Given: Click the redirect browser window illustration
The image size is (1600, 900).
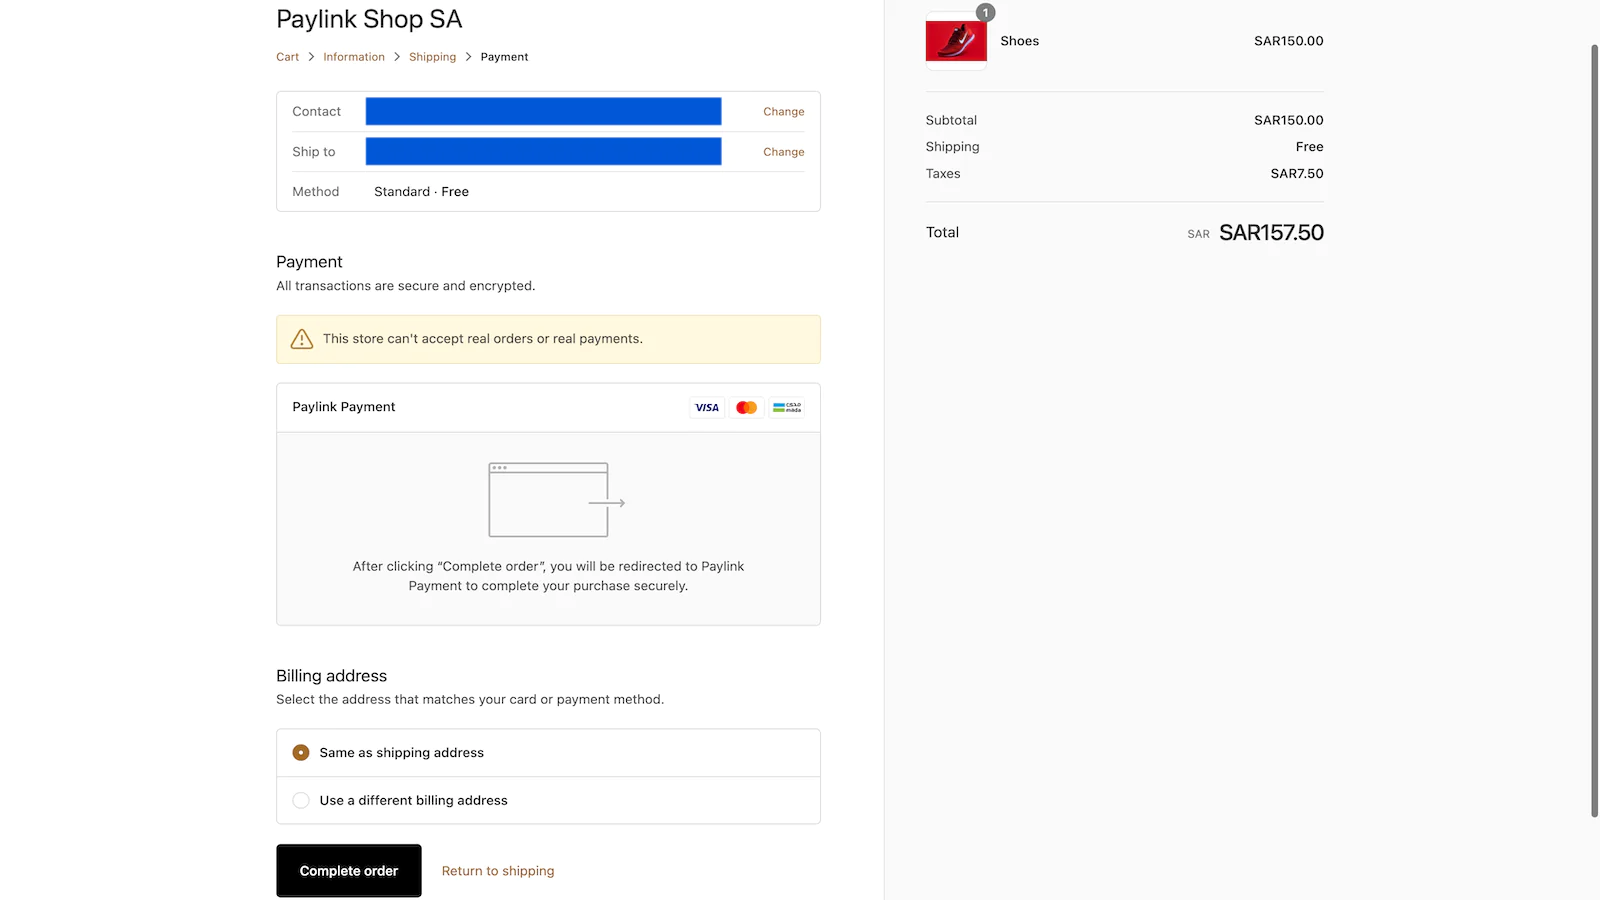Looking at the screenshot, I should [557, 500].
